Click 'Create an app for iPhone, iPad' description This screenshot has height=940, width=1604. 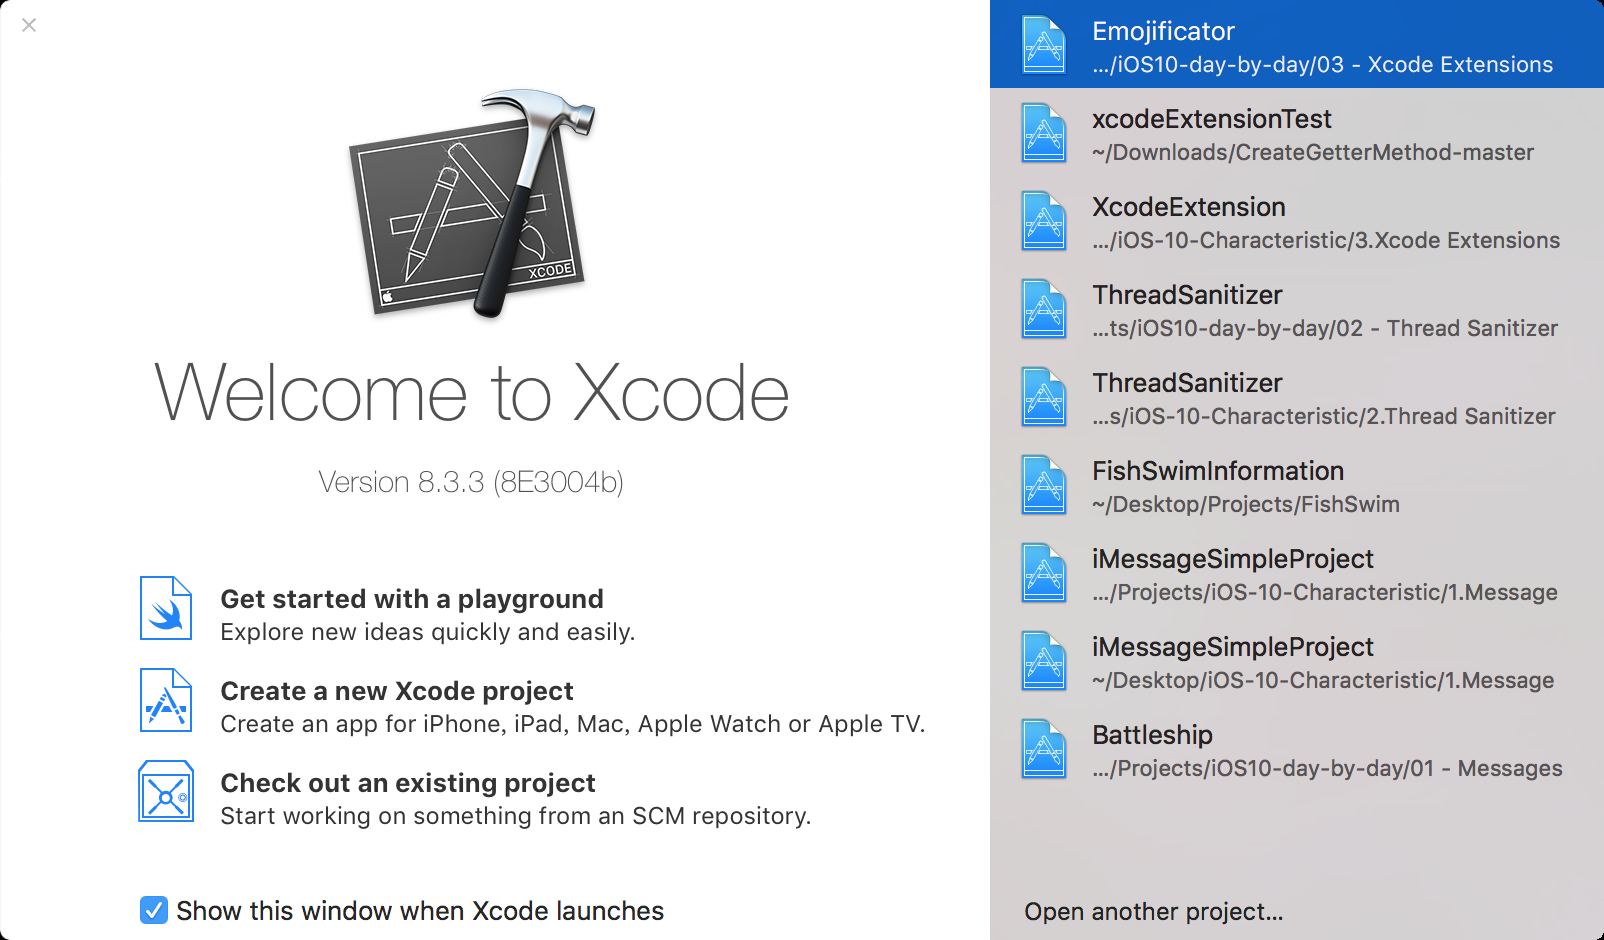click(x=573, y=724)
